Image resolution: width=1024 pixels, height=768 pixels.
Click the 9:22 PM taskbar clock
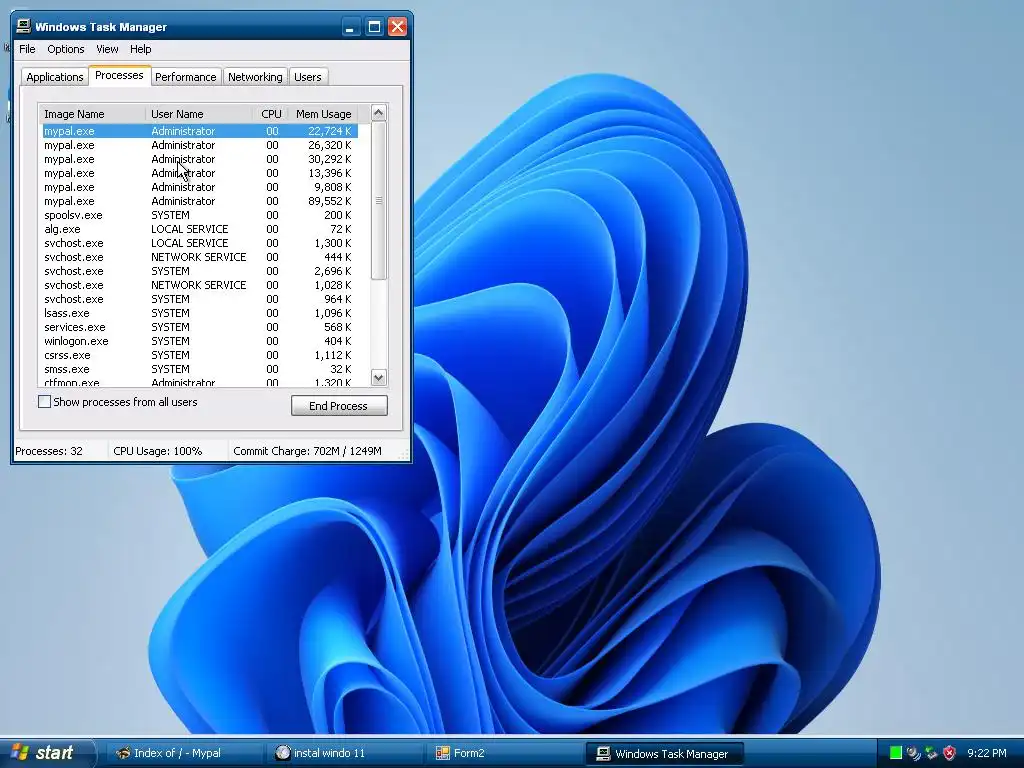(x=987, y=753)
